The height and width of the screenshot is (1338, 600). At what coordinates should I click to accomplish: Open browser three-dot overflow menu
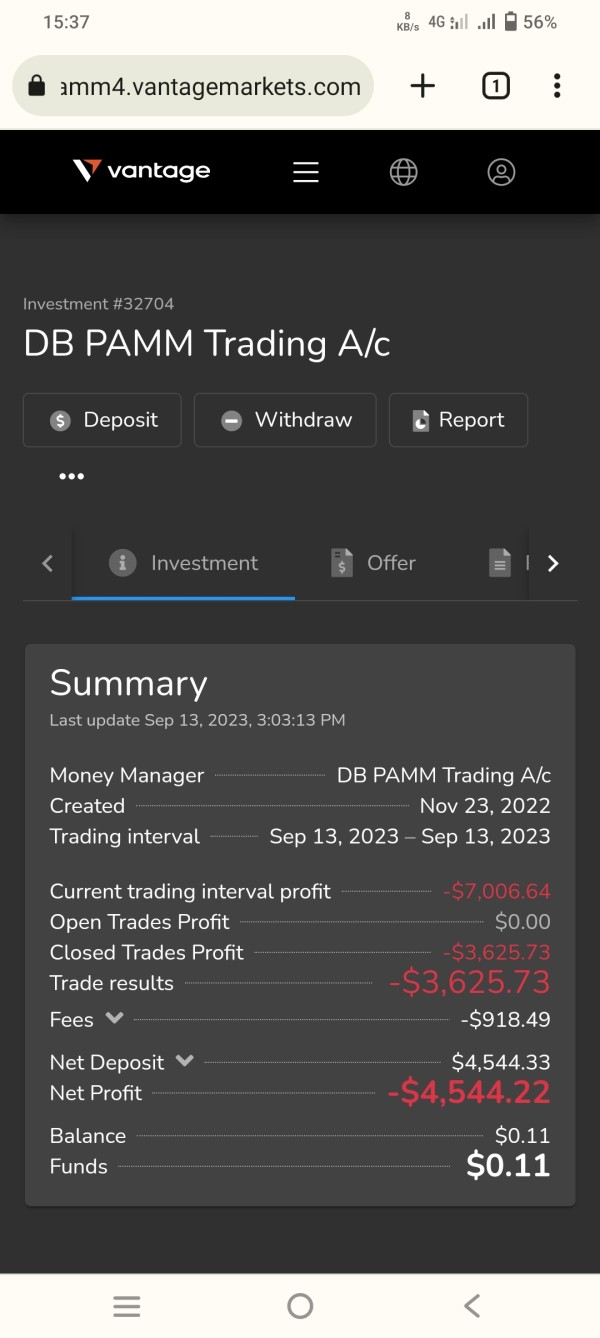(x=557, y=86)
